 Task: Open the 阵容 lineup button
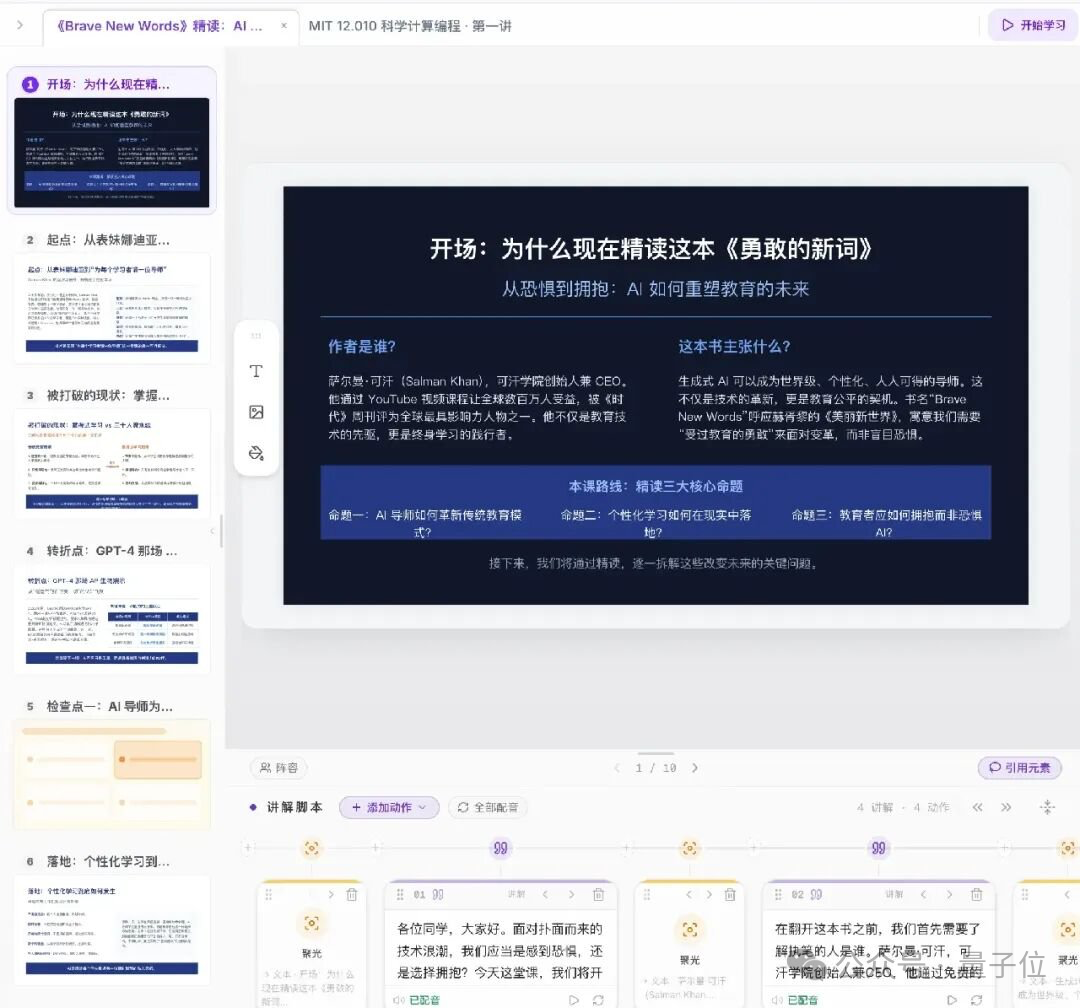278,768
